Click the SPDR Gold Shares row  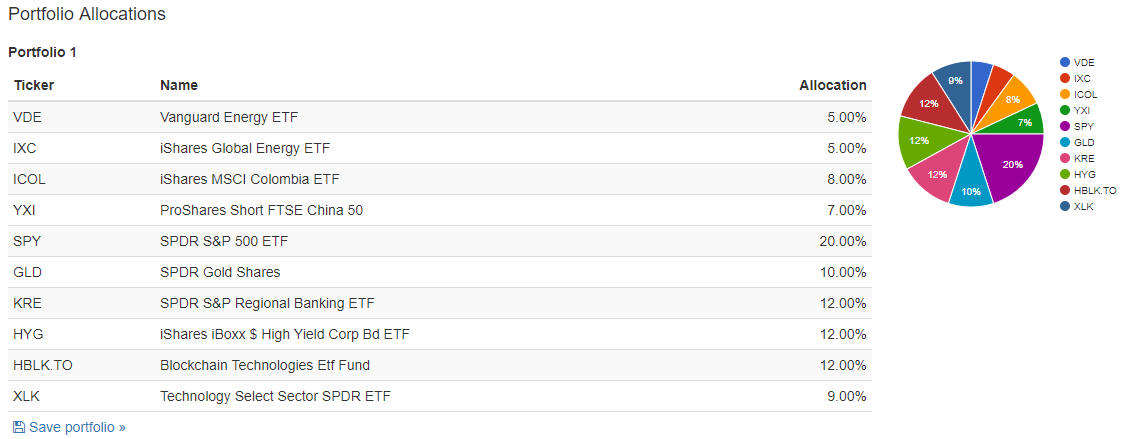[440, 272]
